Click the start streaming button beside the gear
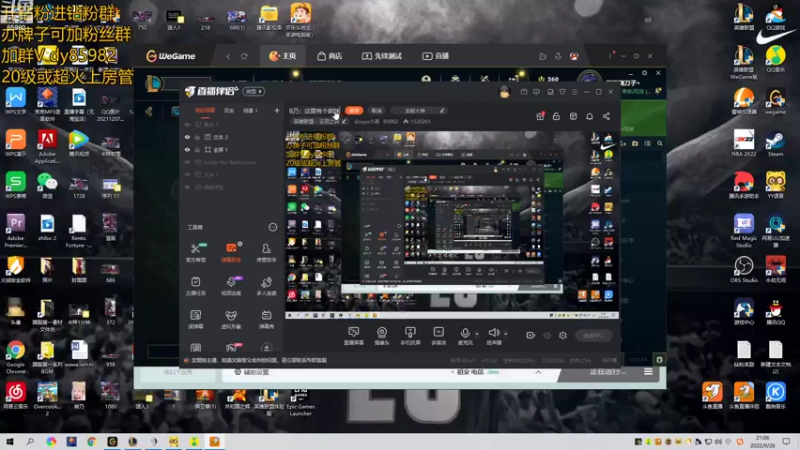This screenshot has width=800, height=450. (593, 335)
